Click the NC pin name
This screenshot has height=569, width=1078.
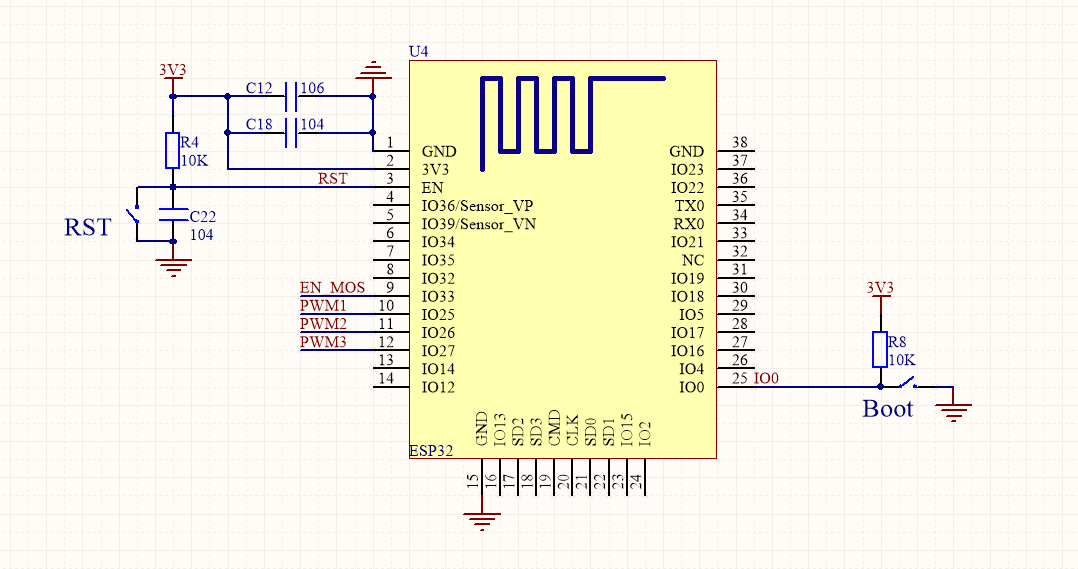[693, 260]
